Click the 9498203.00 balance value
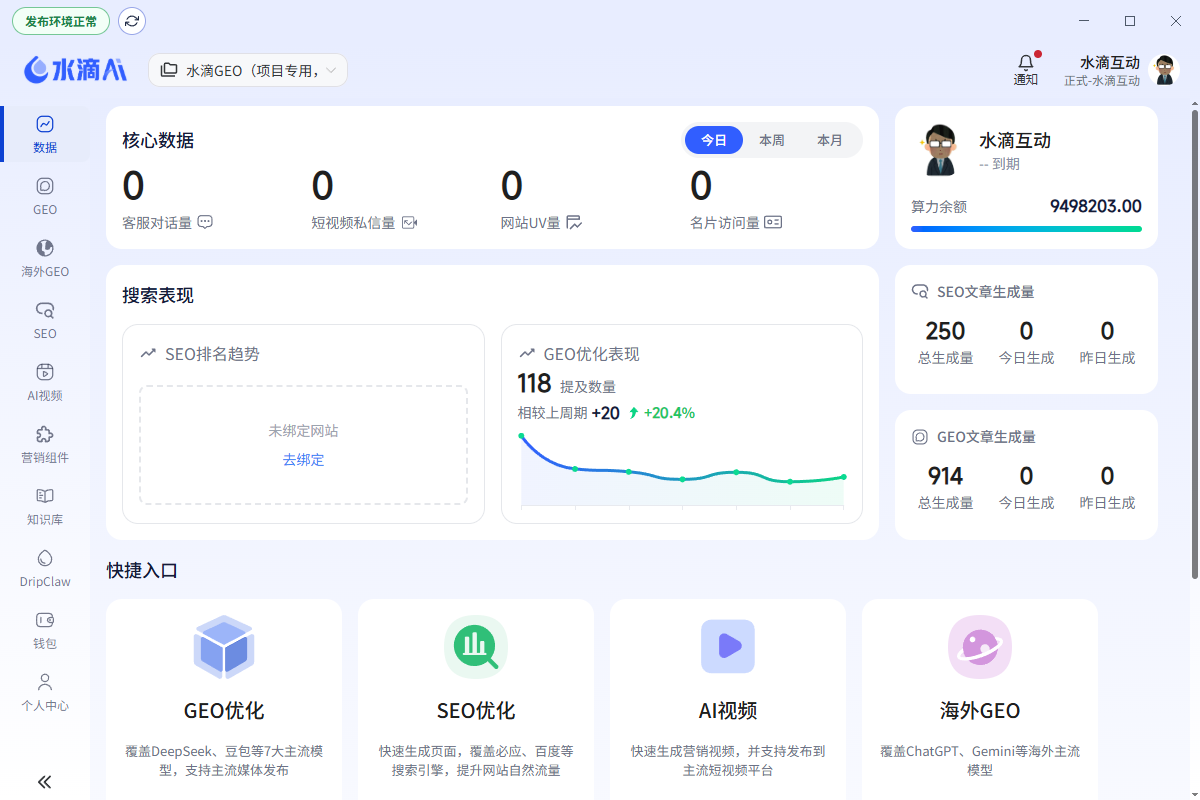Screen dimensions: 1200x800 pos(1096,206)
